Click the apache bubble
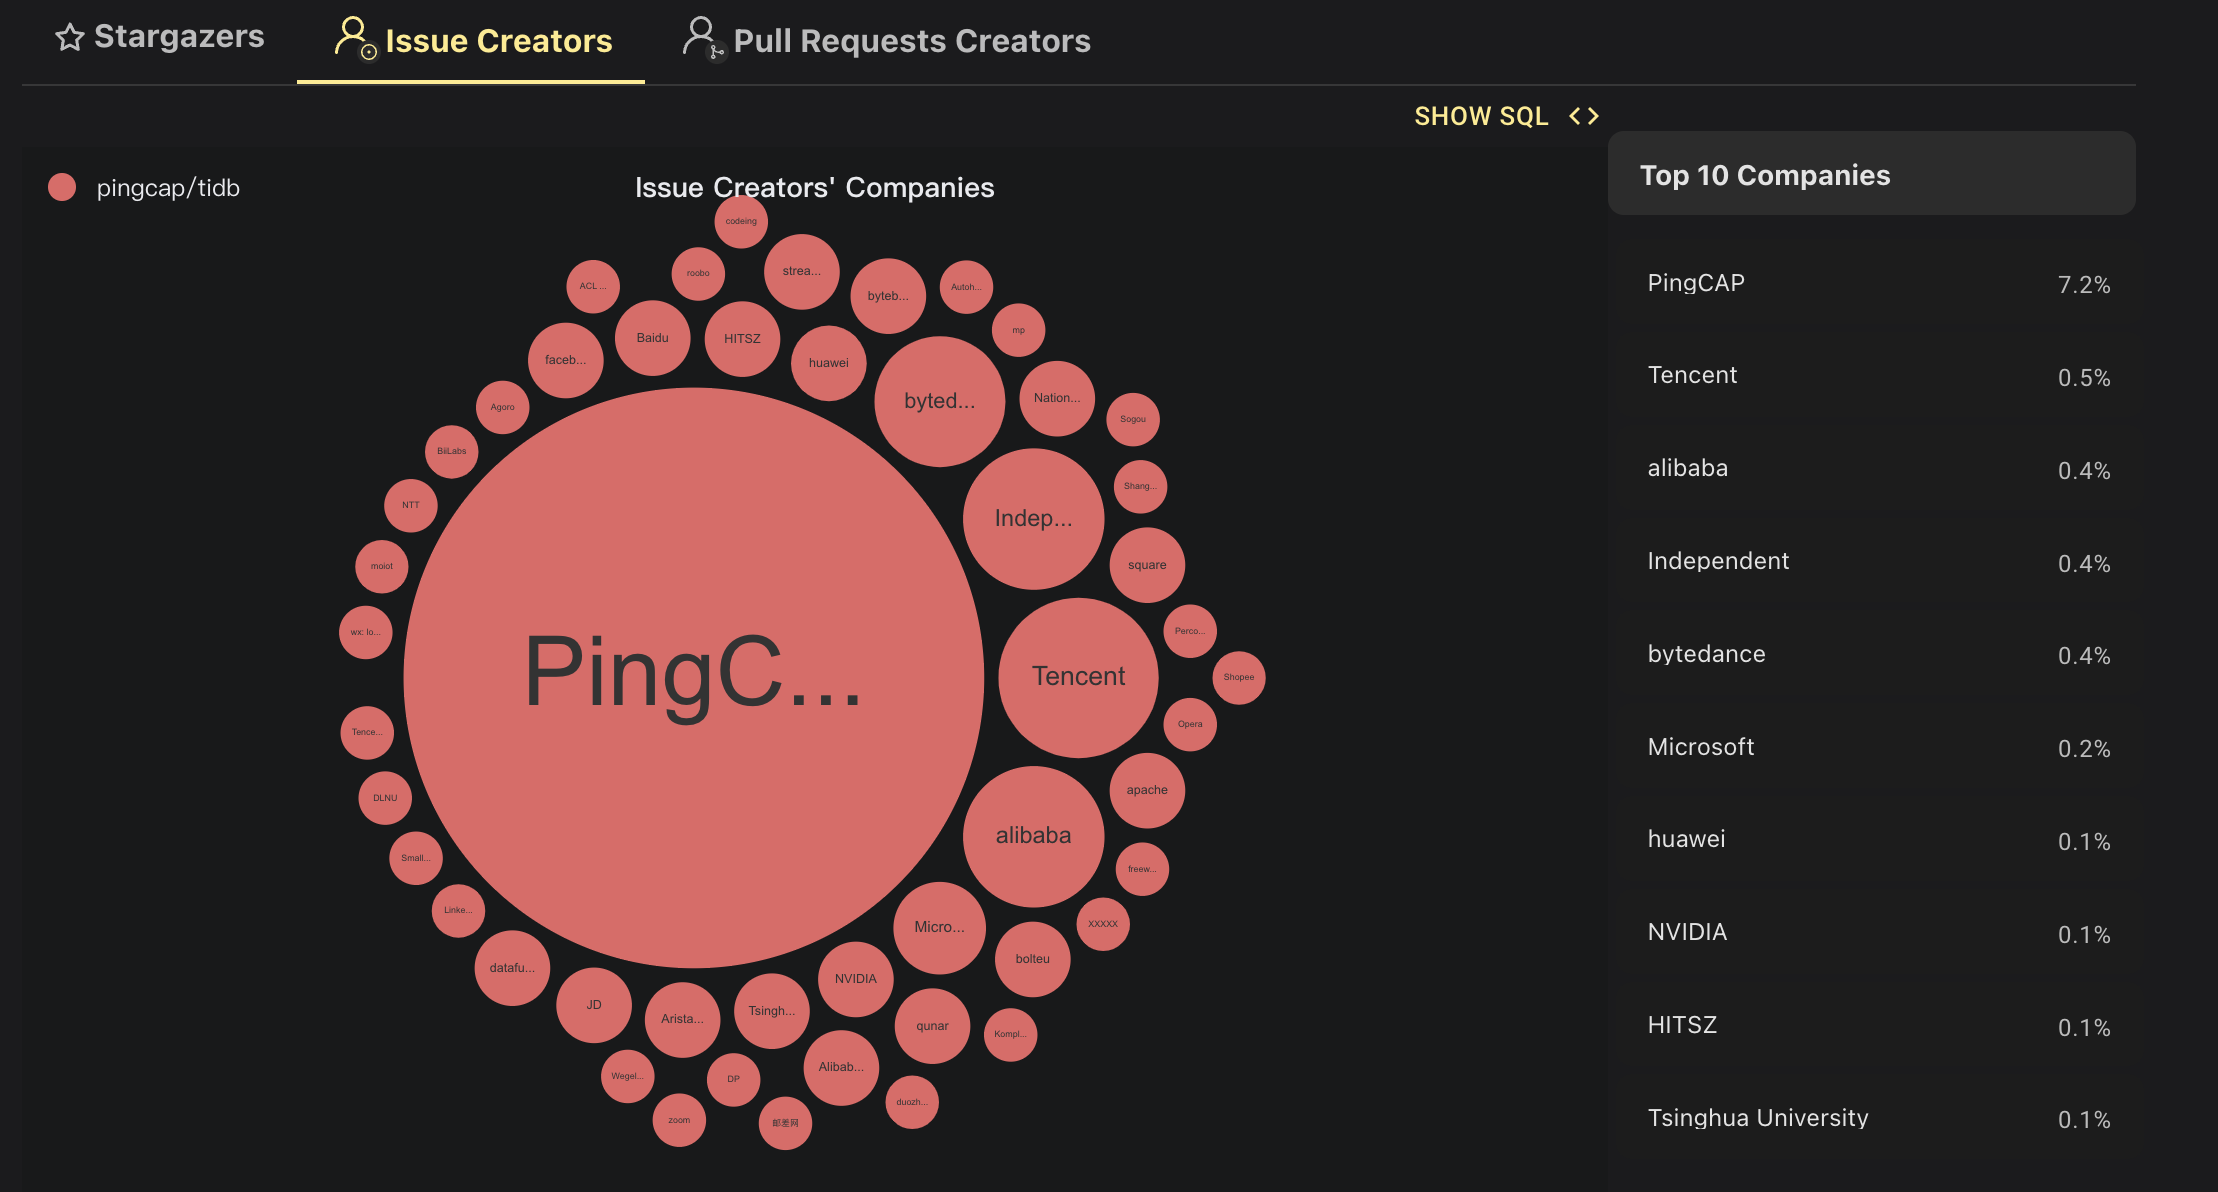This screenshot has height=1192, width=2218. [x=1147, y=790]
